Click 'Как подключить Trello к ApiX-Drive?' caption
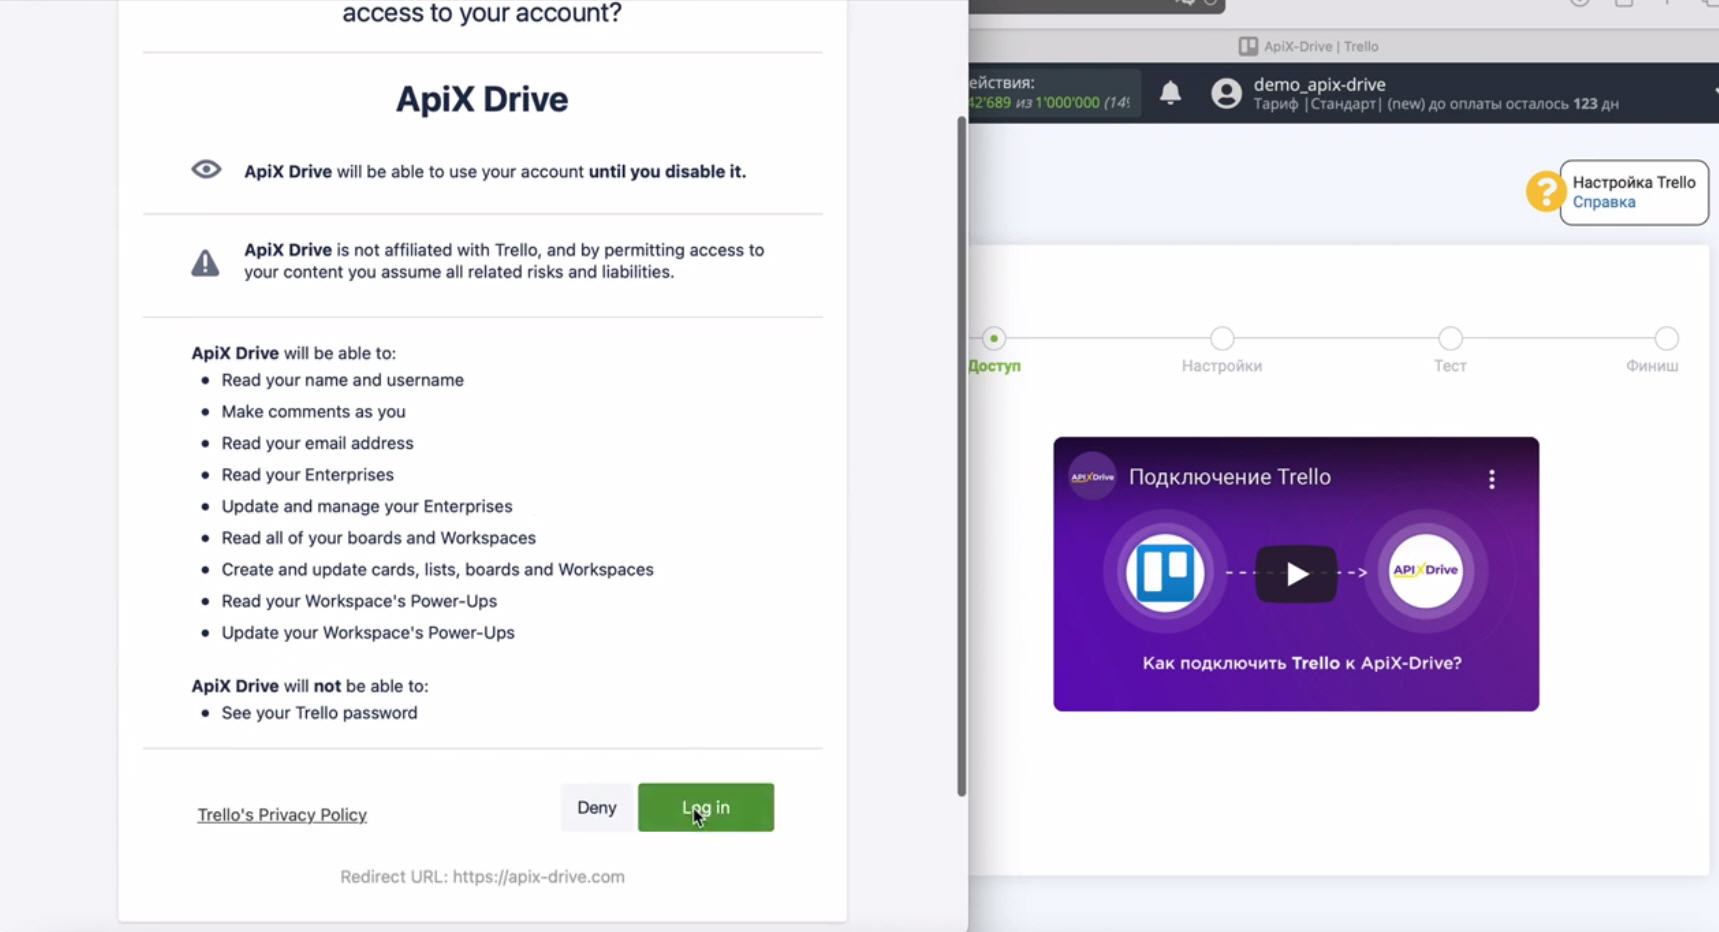 (1302, 663)
